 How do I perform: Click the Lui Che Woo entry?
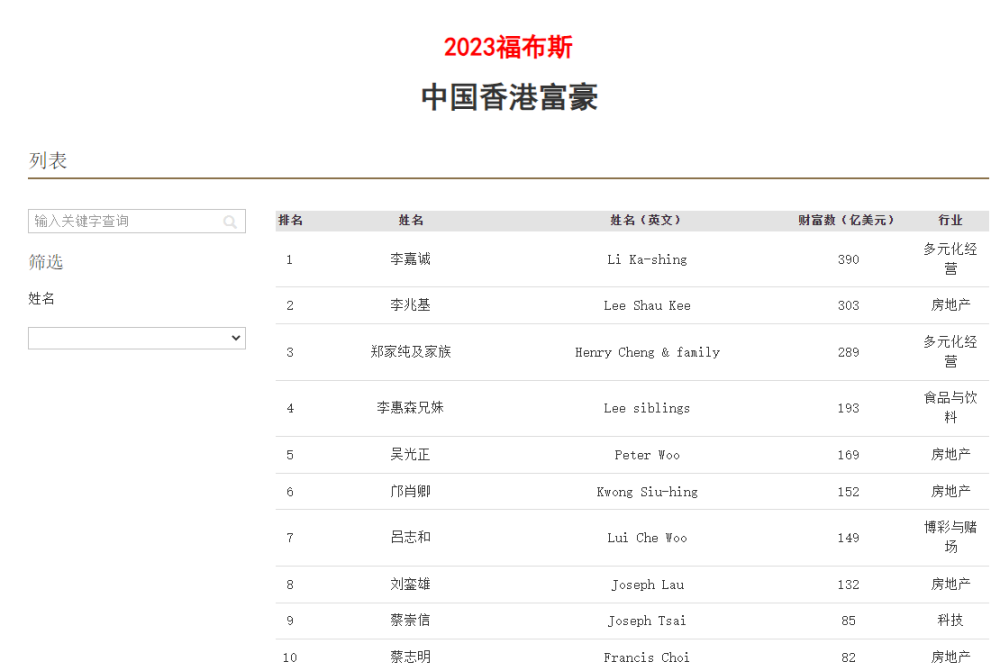647,538
